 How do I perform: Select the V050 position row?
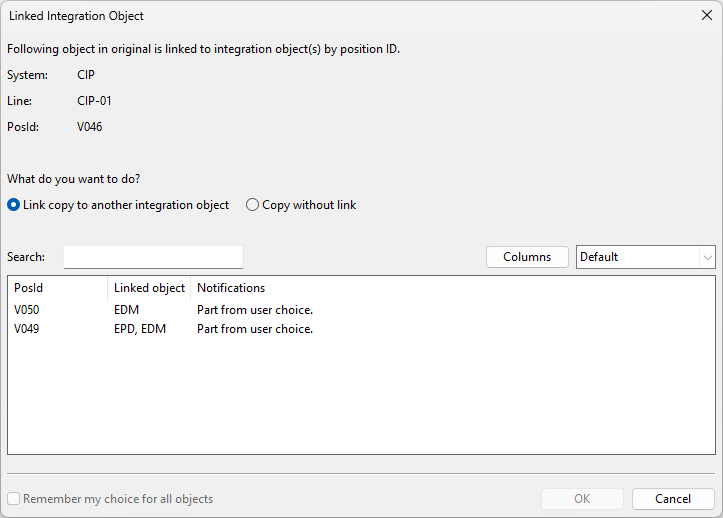coord(27,310)
